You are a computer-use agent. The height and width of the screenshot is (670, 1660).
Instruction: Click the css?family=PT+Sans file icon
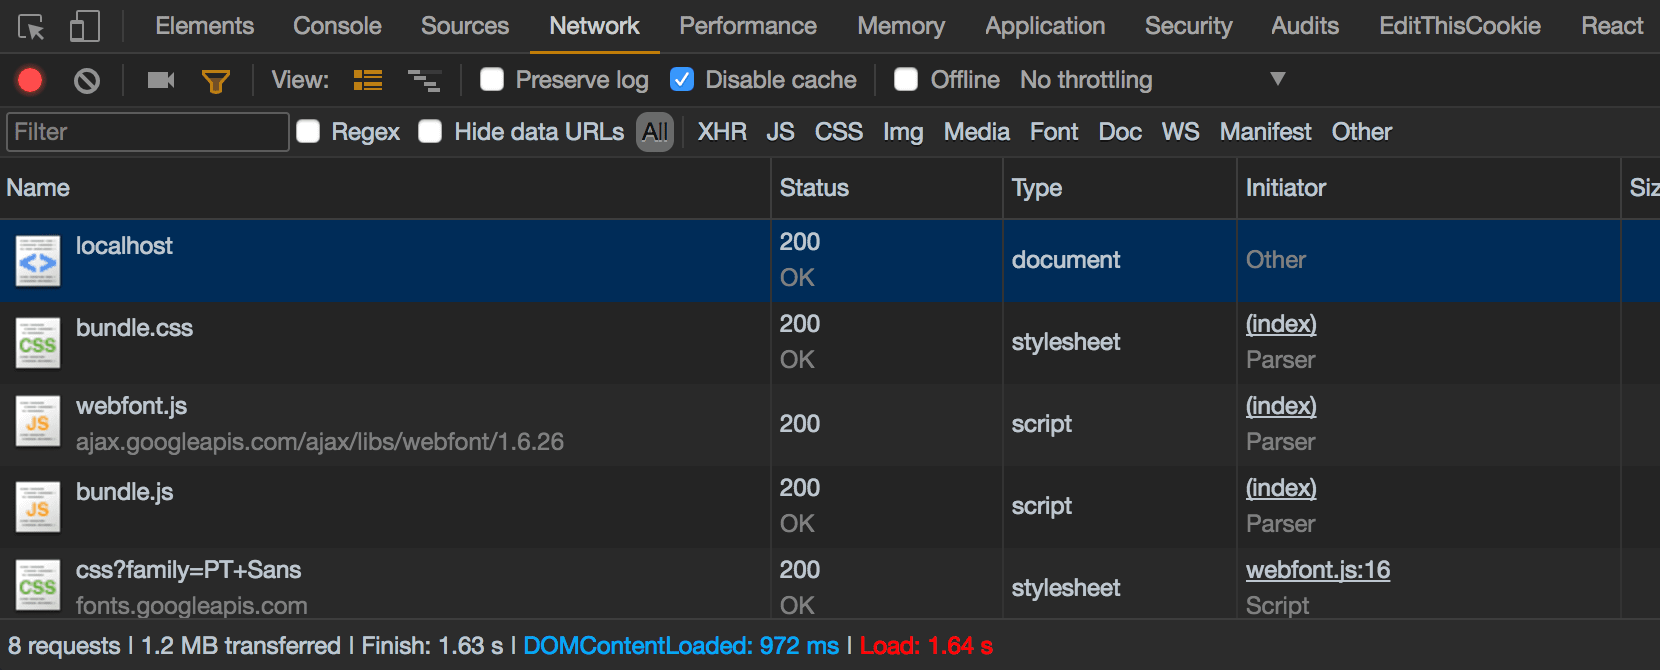point(38,586)
